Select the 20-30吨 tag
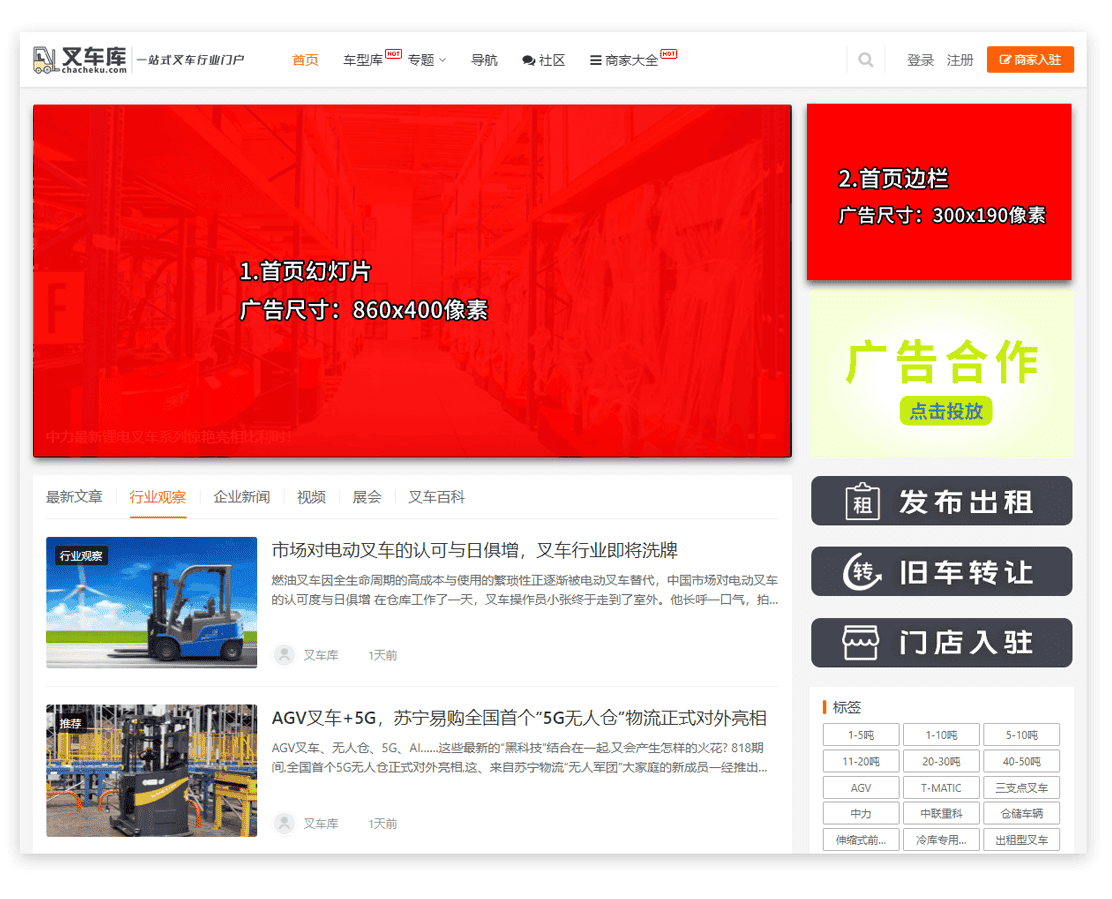 click(941, 761)
